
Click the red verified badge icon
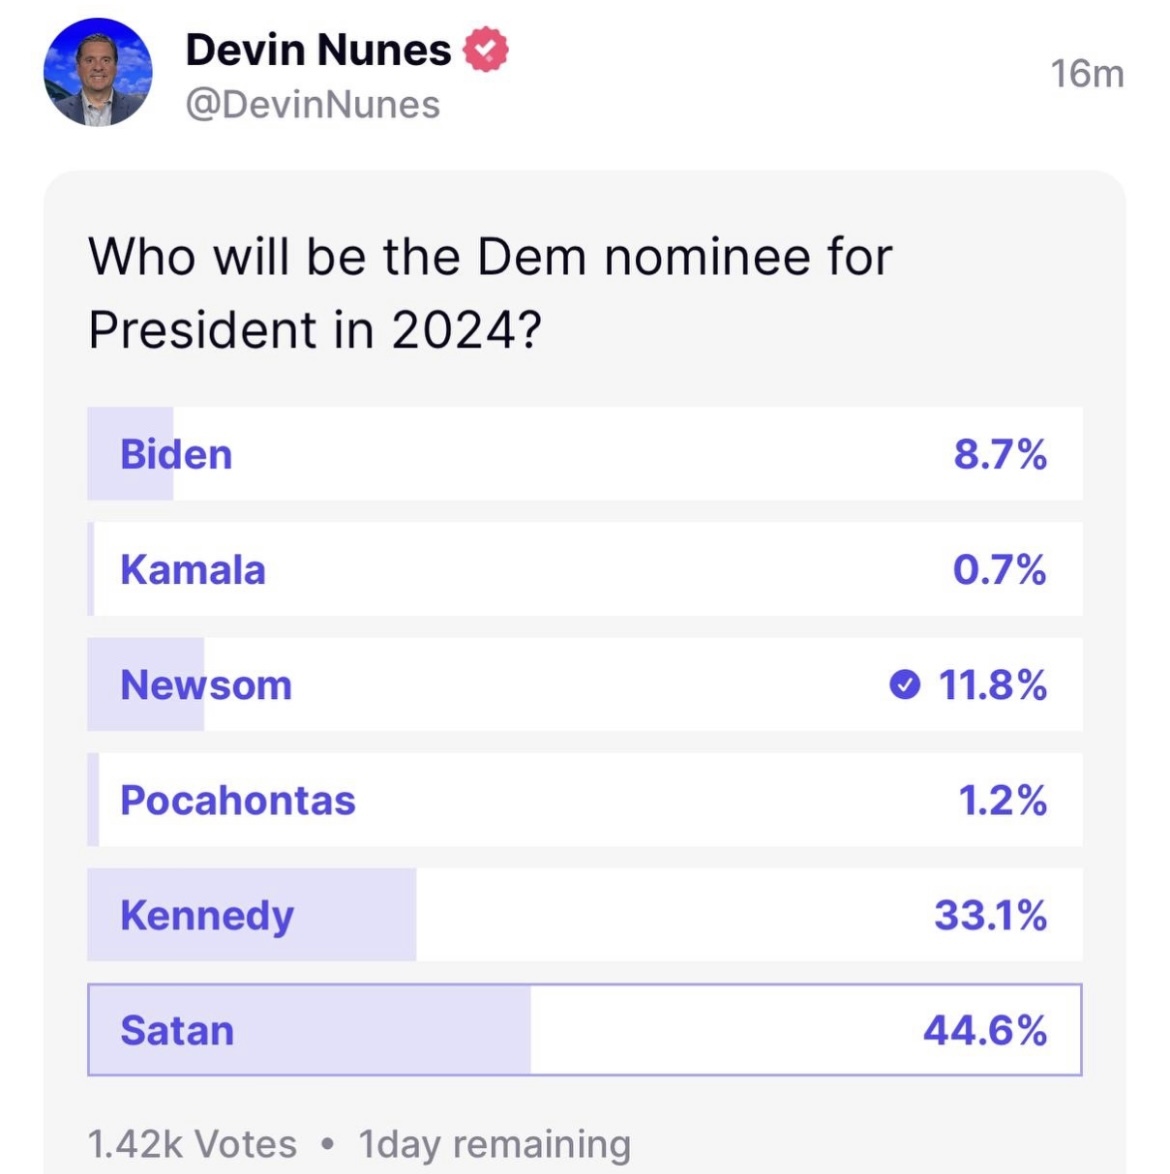pos(485,50)
